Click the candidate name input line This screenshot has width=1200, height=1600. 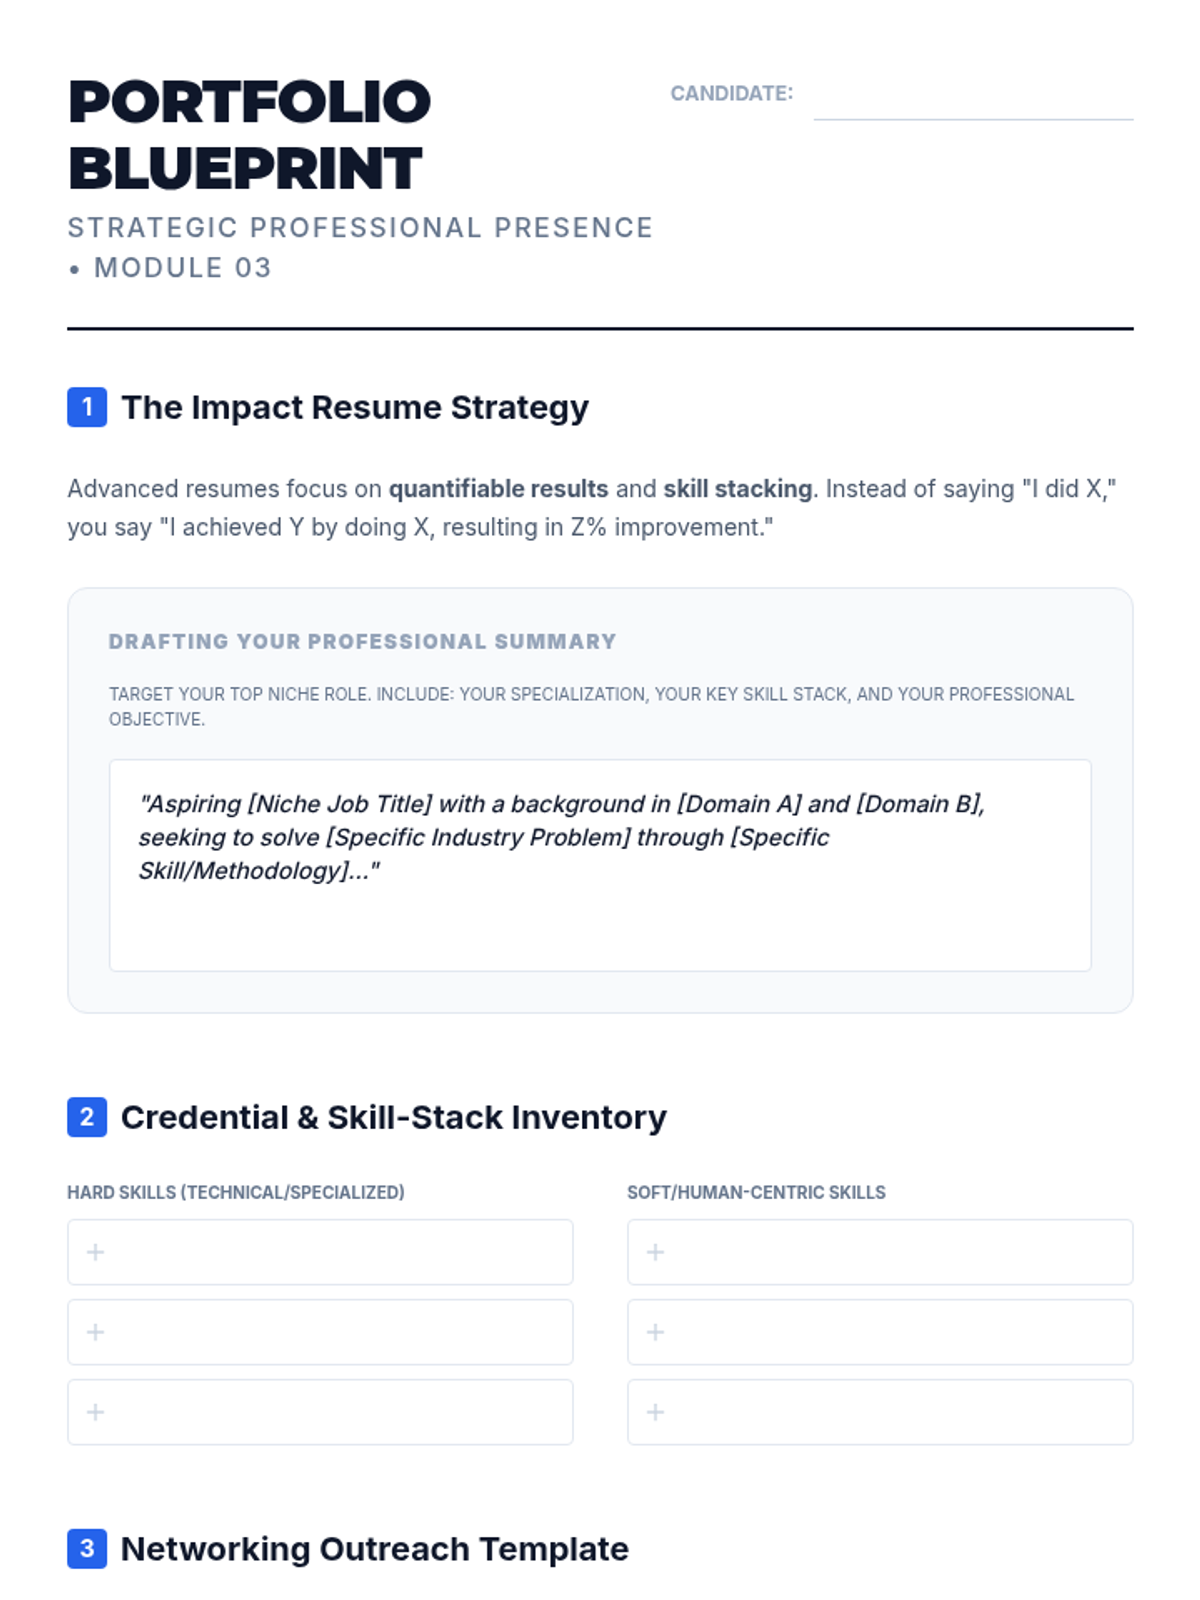click(973, 101)
